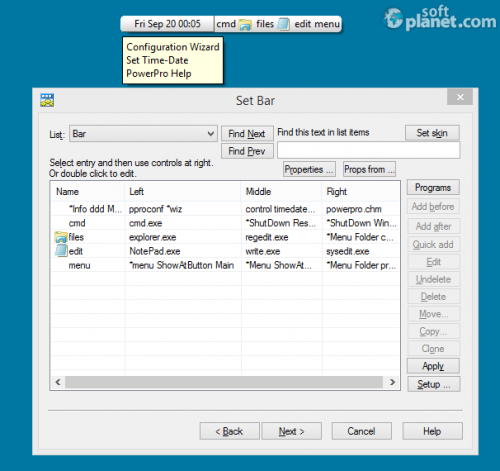Click the Find Prev button
The image size is (500, 471).
[x=247, y=151]
